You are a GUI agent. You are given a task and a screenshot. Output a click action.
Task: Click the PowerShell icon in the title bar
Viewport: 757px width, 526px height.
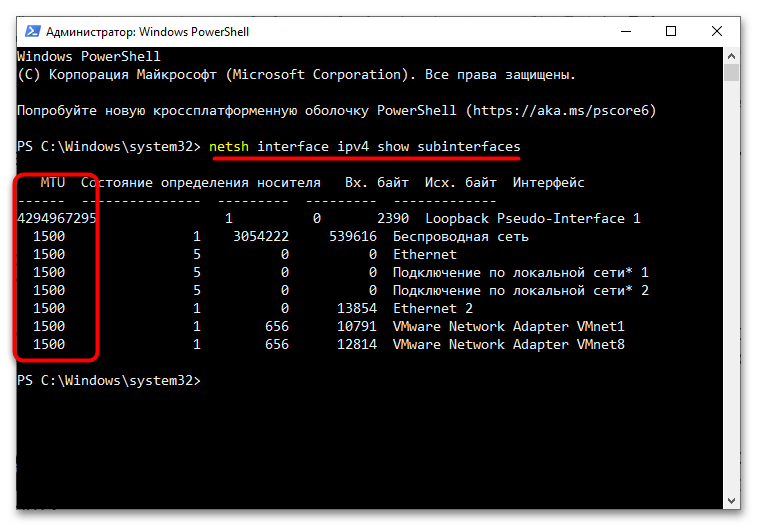click(x=30, y=32)
